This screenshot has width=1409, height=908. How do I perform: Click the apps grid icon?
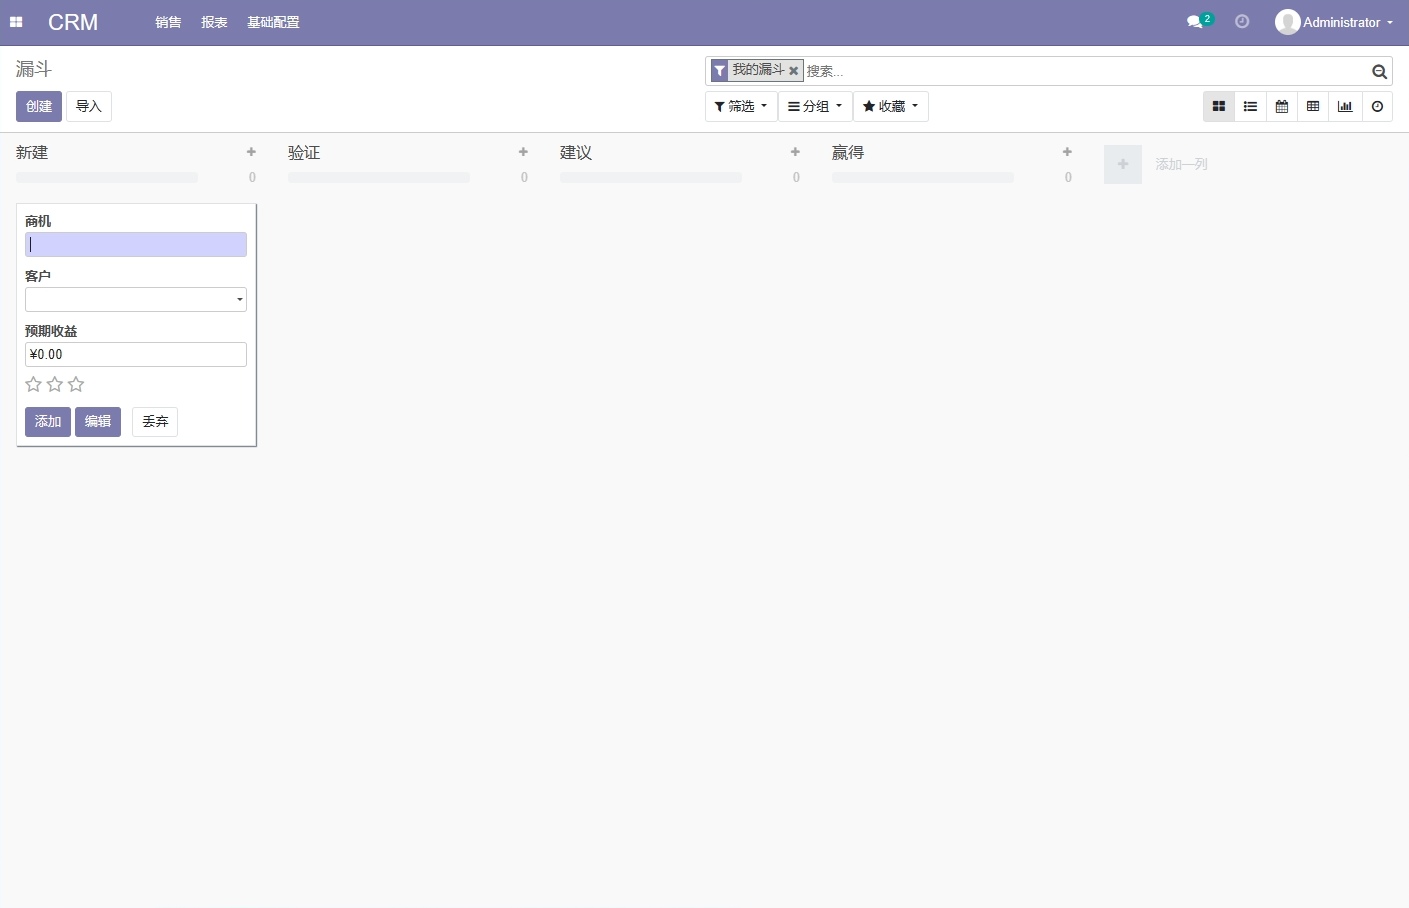coord(16,21)
